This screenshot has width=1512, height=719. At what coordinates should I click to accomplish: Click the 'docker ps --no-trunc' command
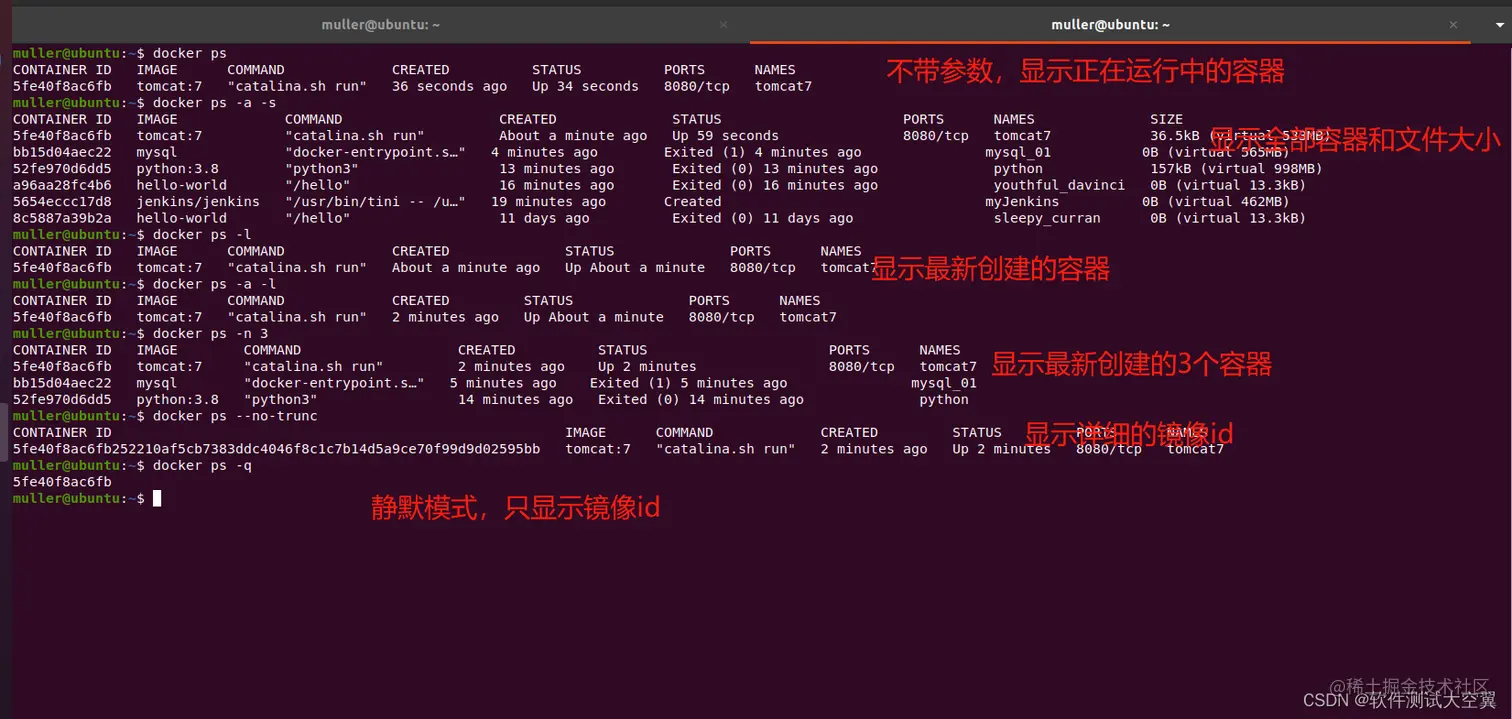click(x=235, y=416)
